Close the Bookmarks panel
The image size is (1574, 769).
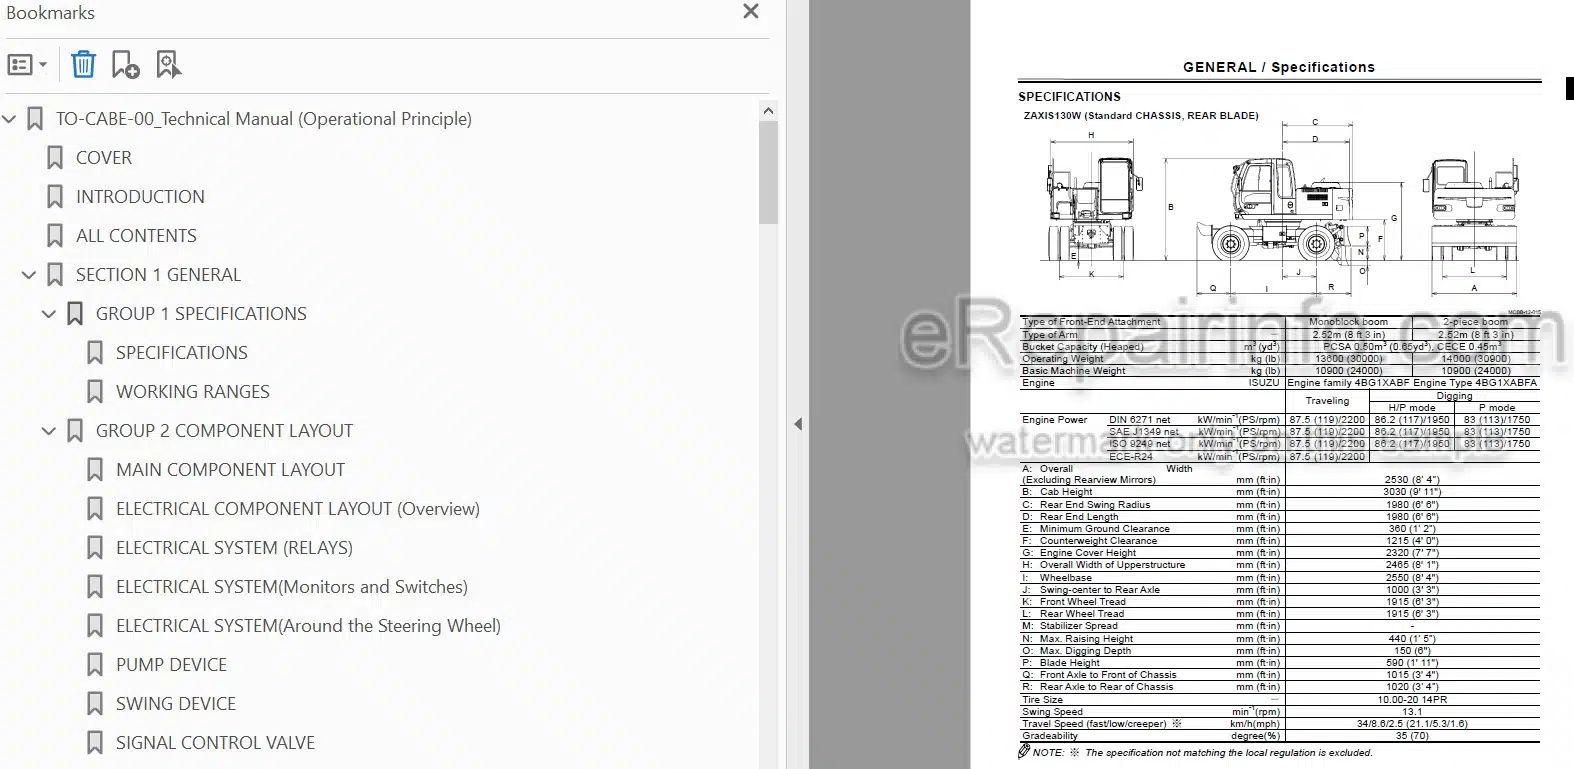click(x=751, y=12)
